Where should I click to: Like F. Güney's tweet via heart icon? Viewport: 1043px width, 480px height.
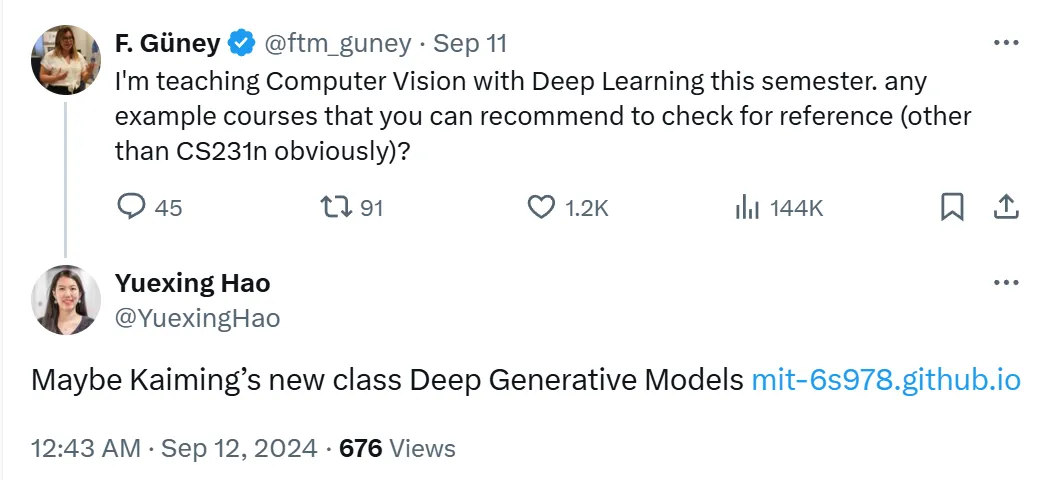point(541,208)
